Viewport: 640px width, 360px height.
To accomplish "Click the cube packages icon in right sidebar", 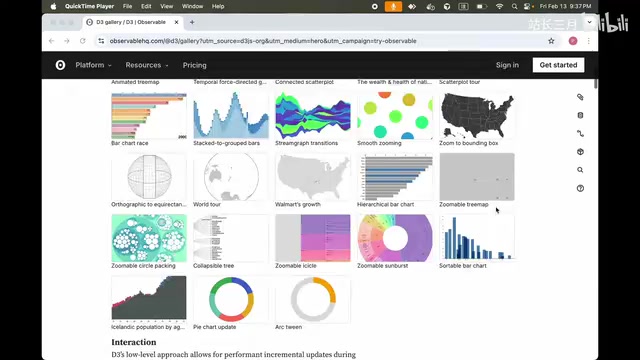I will coord(580,152).
